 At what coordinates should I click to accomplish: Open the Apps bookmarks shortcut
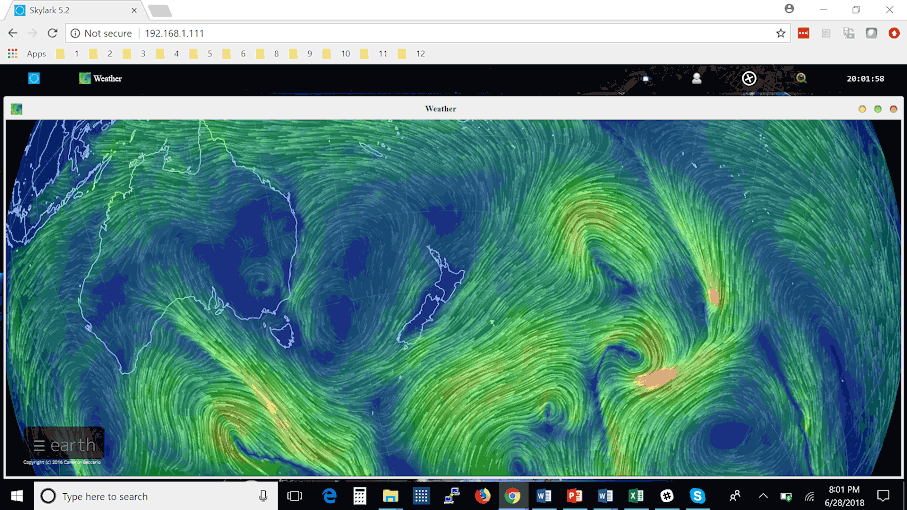click(27, 54)
